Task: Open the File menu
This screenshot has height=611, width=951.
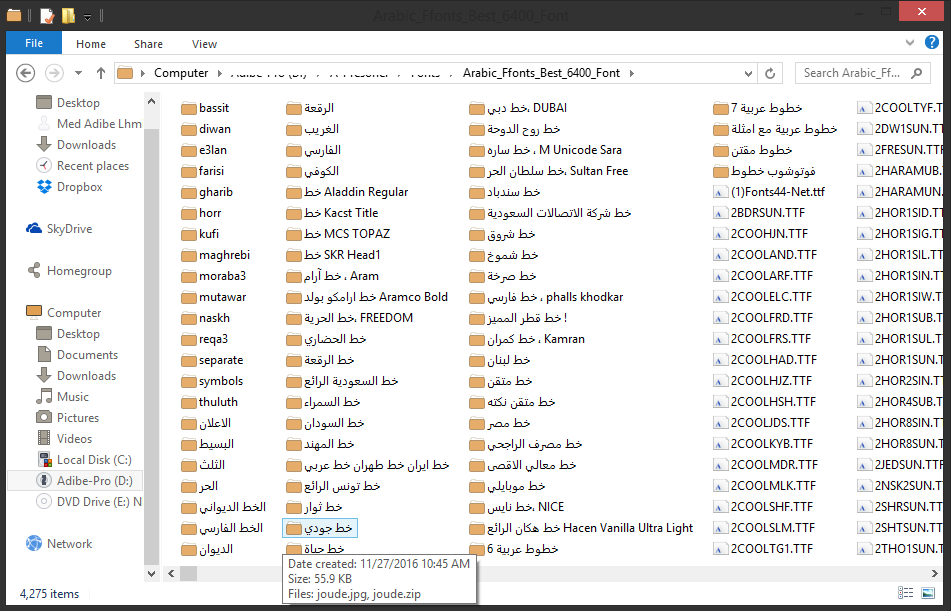Action: [x=34, y=44]
